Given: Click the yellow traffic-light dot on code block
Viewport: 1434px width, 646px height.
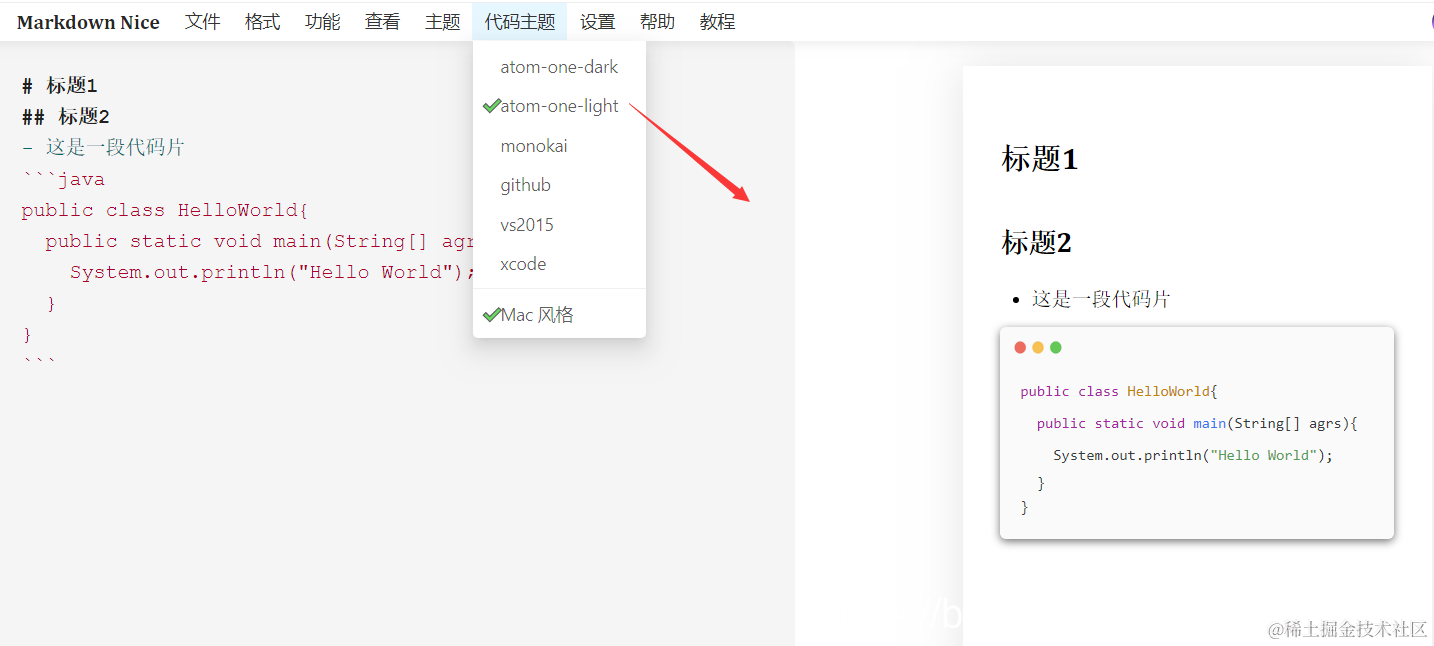Looking at the screenshot, I should click(1038, 347).
